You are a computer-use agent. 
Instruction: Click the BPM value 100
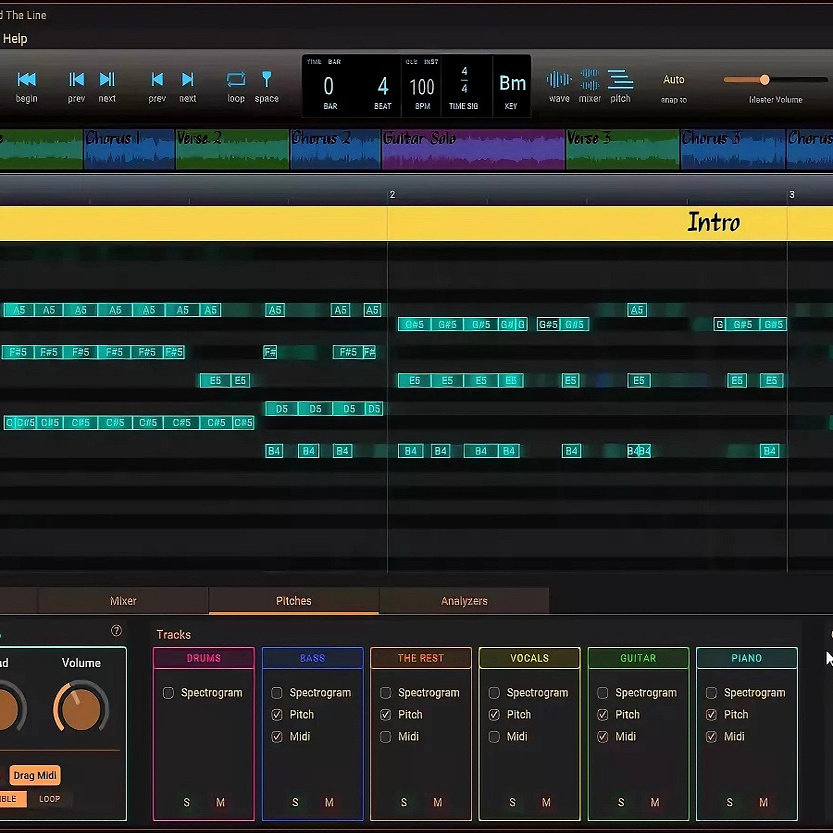pos(422,87)
